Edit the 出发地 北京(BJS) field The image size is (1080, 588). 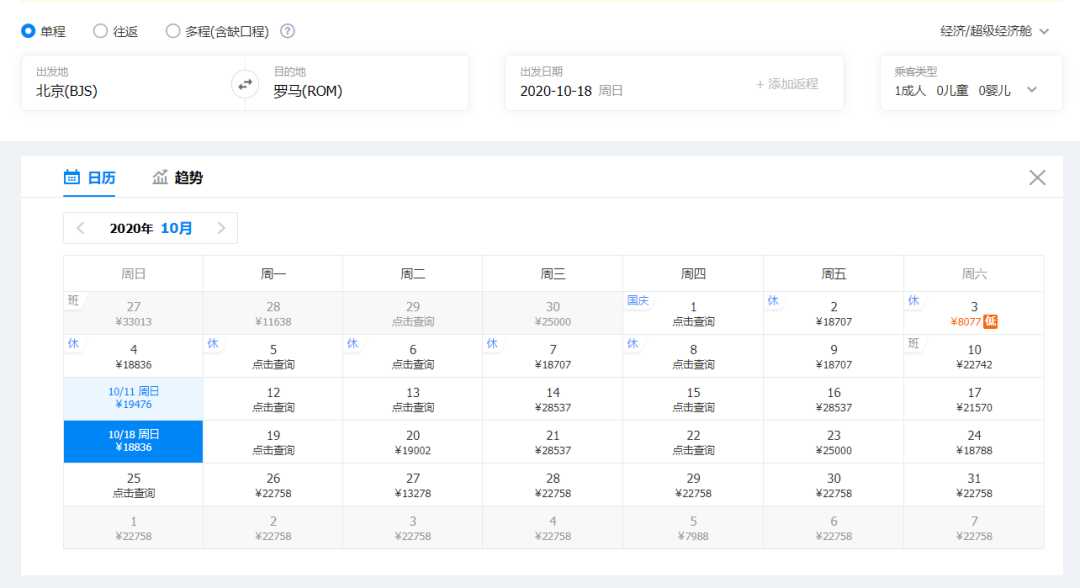click(126, 83)
